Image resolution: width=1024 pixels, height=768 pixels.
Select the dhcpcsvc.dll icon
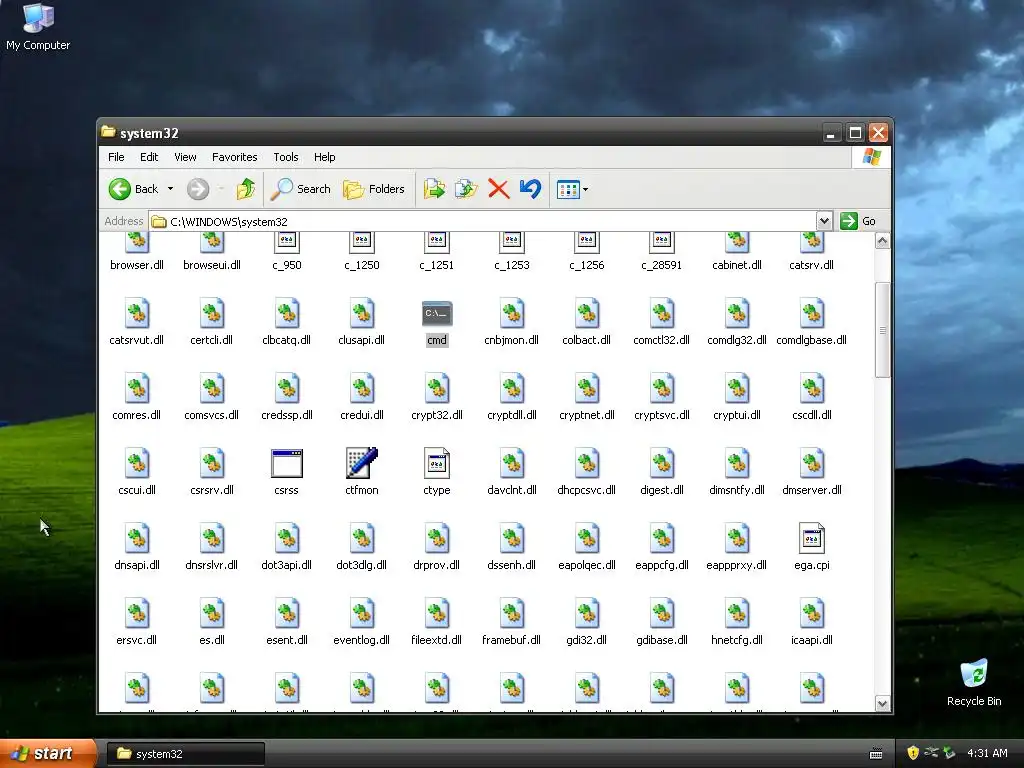click(586, 464)
